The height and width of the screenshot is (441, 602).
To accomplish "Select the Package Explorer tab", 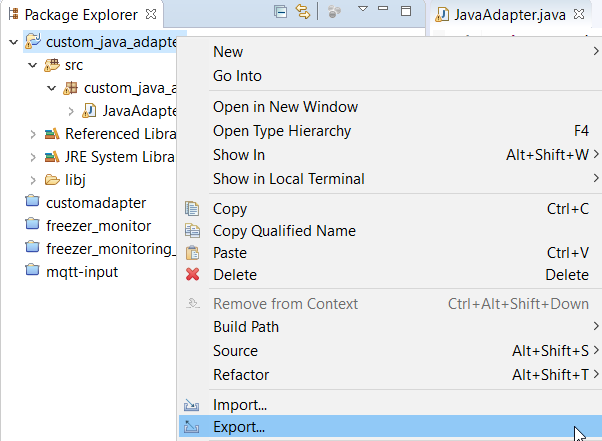I will pyautogui.click(x=81, y=15).
